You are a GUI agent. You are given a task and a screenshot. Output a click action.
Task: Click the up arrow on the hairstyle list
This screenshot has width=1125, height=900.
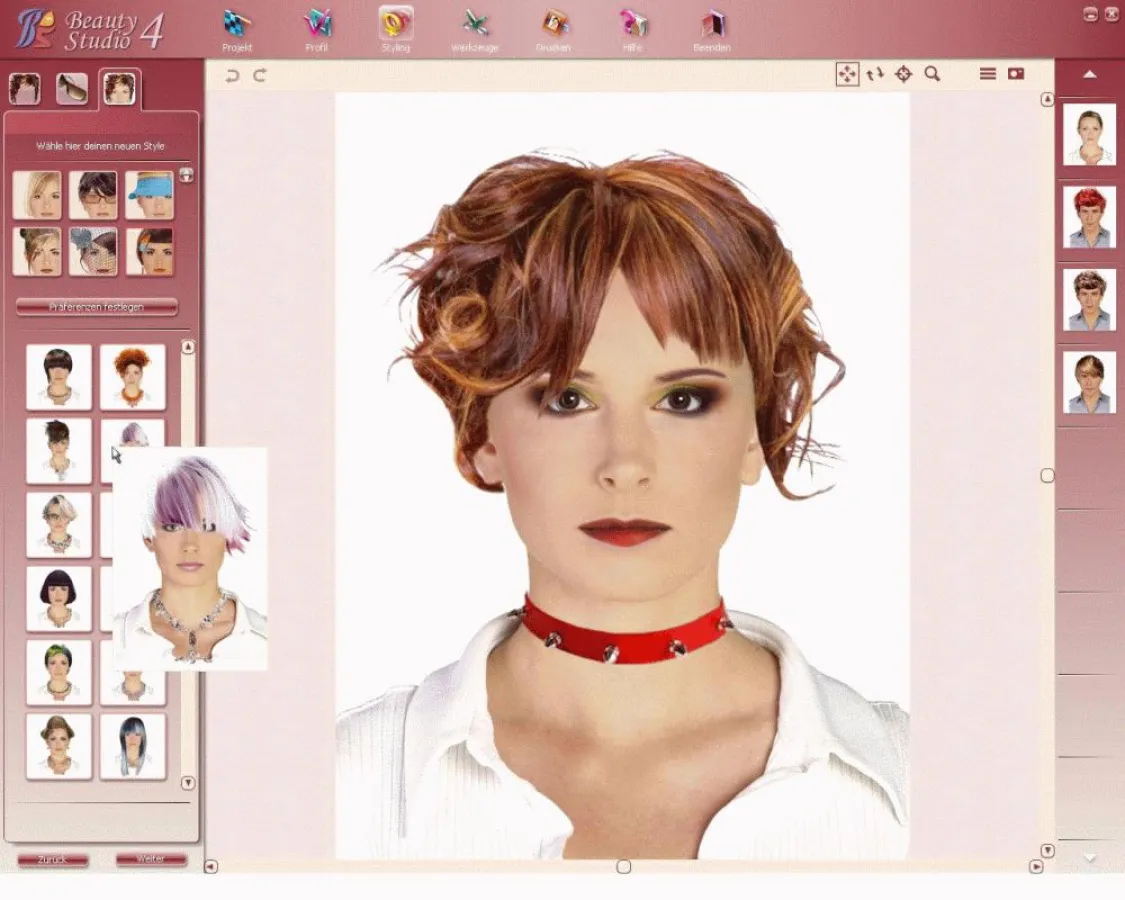(x=187, y=345)
